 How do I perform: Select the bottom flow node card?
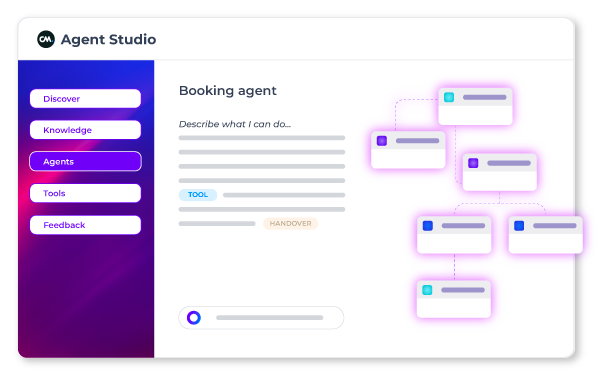[x=453, y=299]
